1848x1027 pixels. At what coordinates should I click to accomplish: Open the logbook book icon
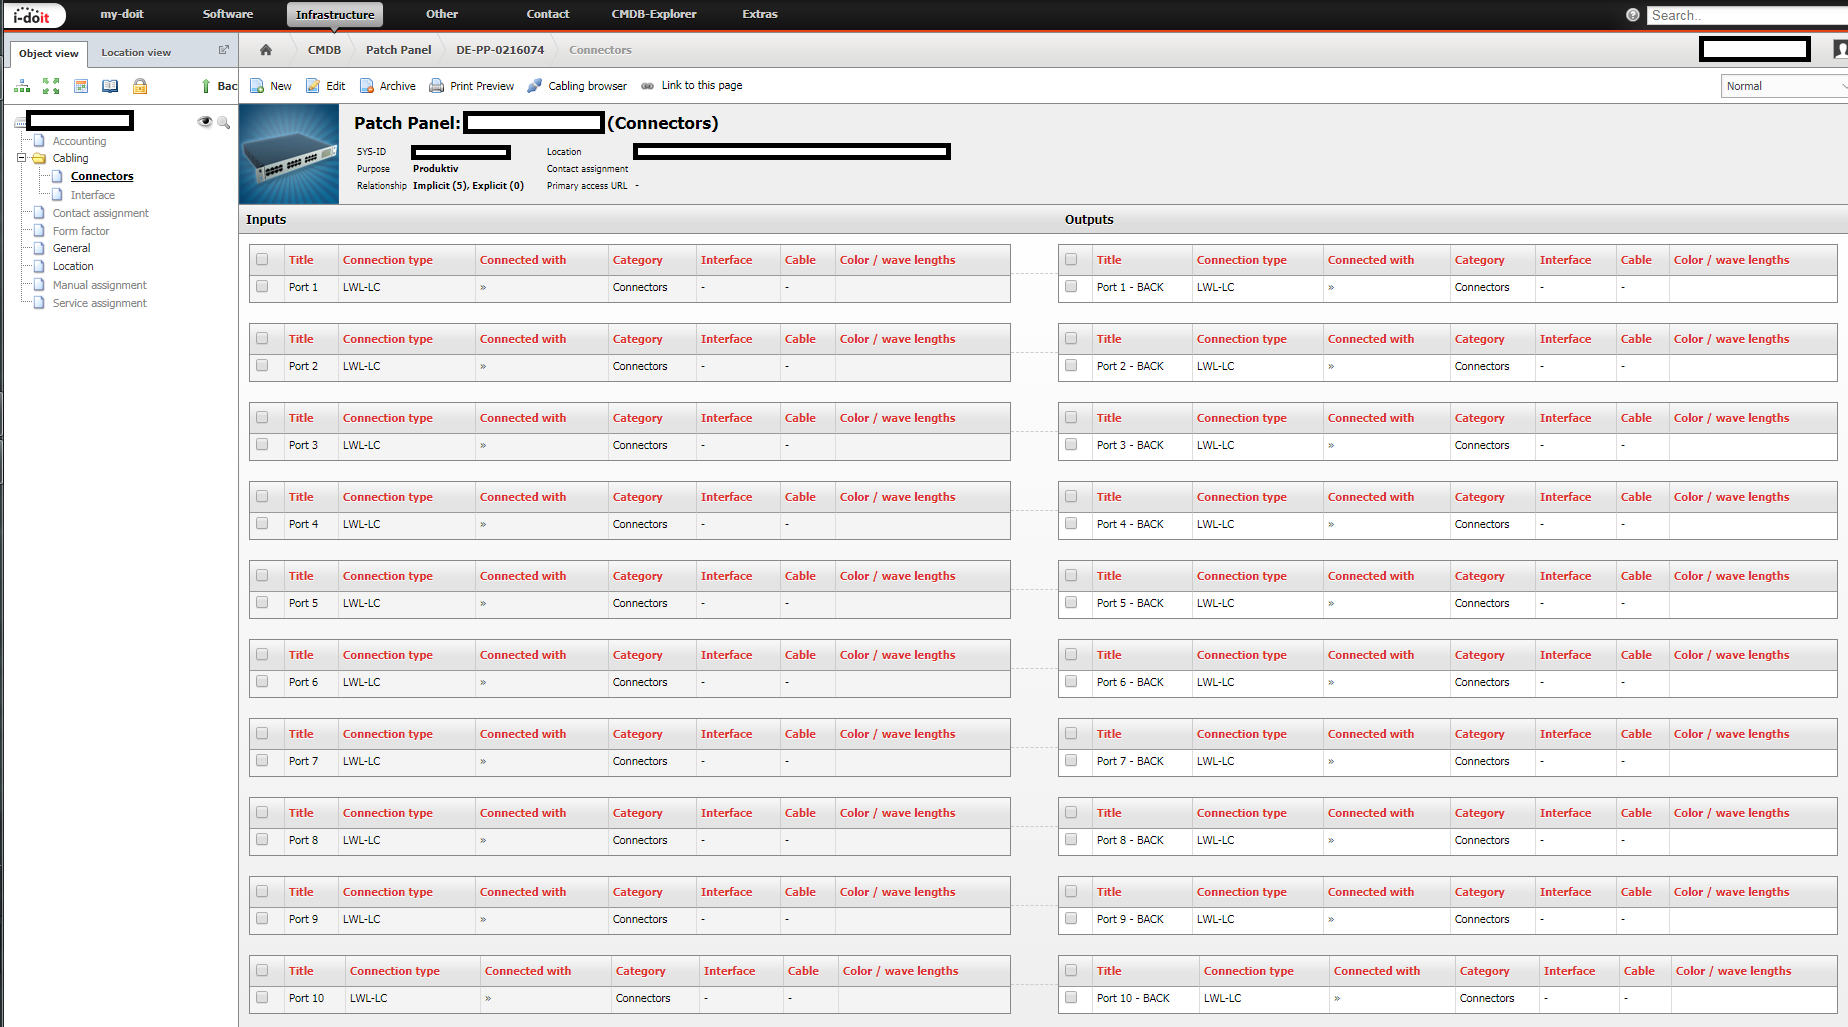(110, 87)
